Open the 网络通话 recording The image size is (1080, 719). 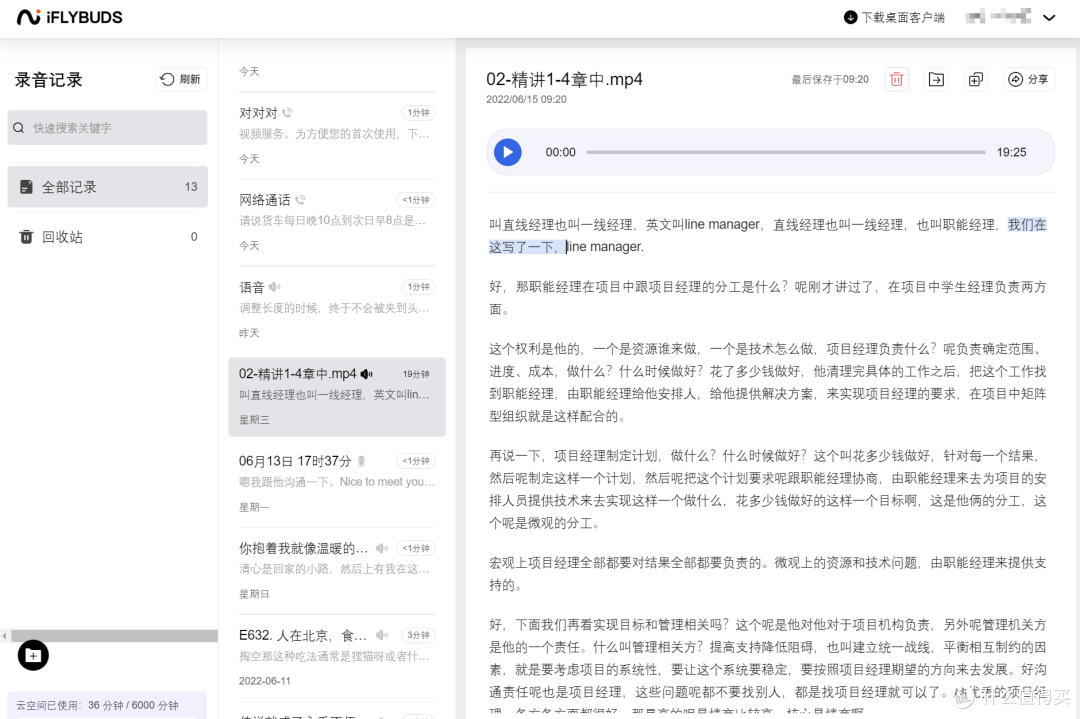tap(337, 222)
